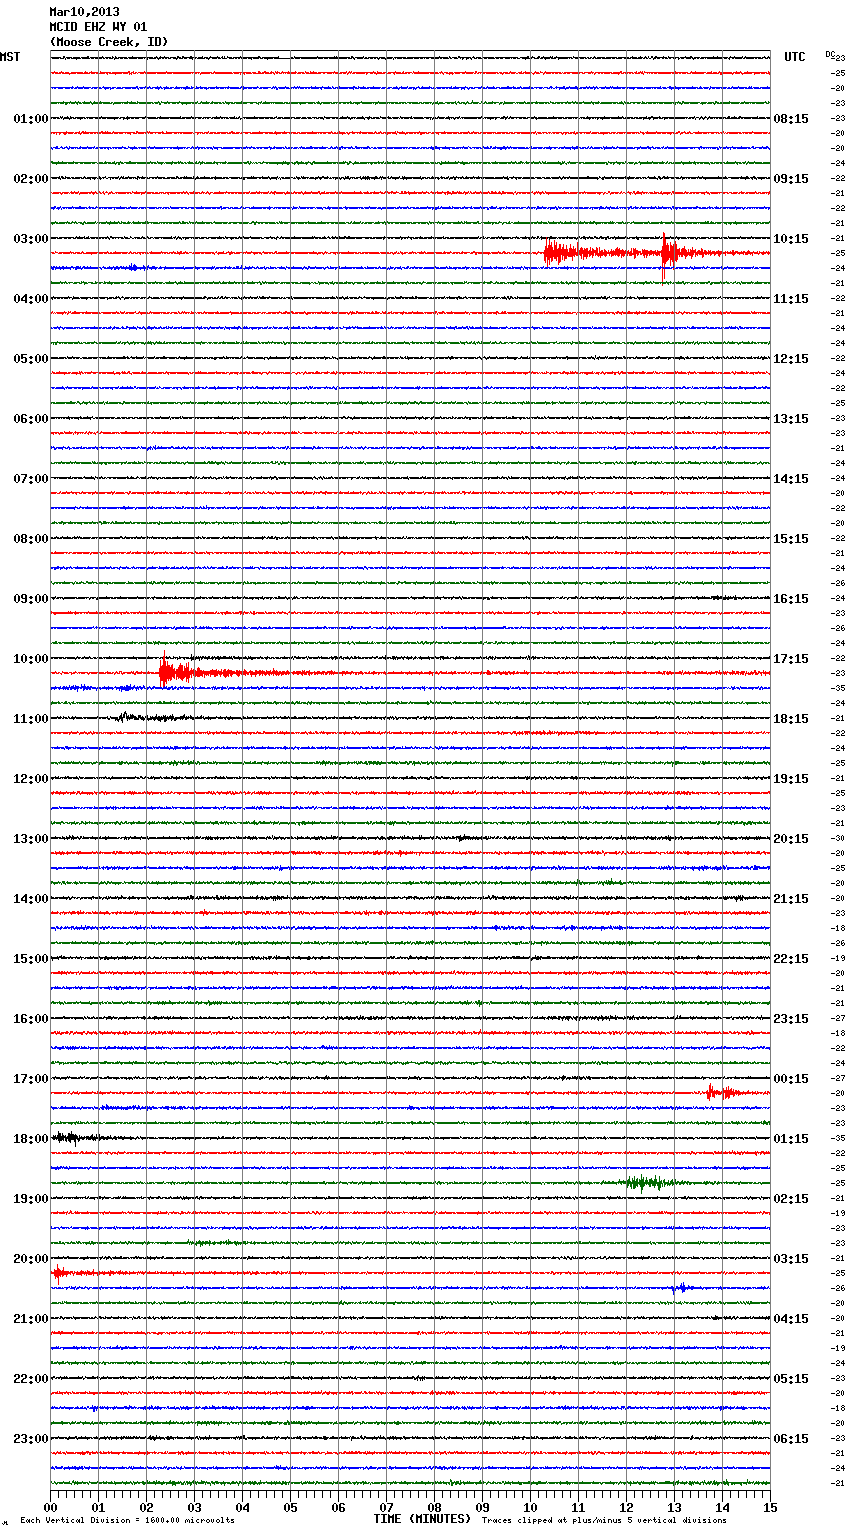Click the 12 tick on the minutes axis
850x1534 pixels.
click(626, 1507)
